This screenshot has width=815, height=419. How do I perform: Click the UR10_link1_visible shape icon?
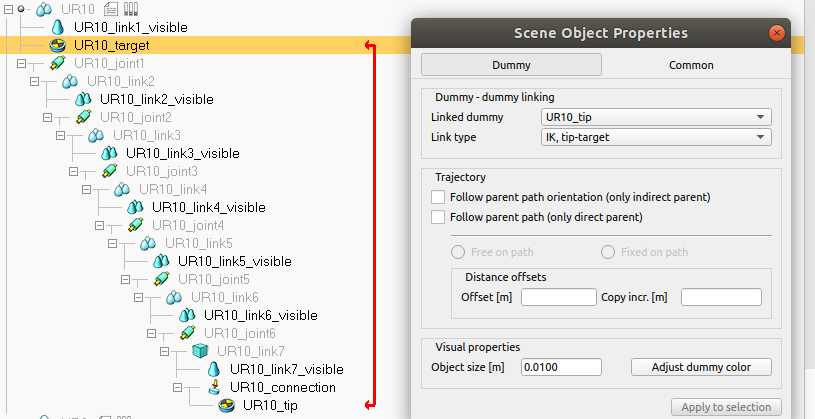coord(59,27)
